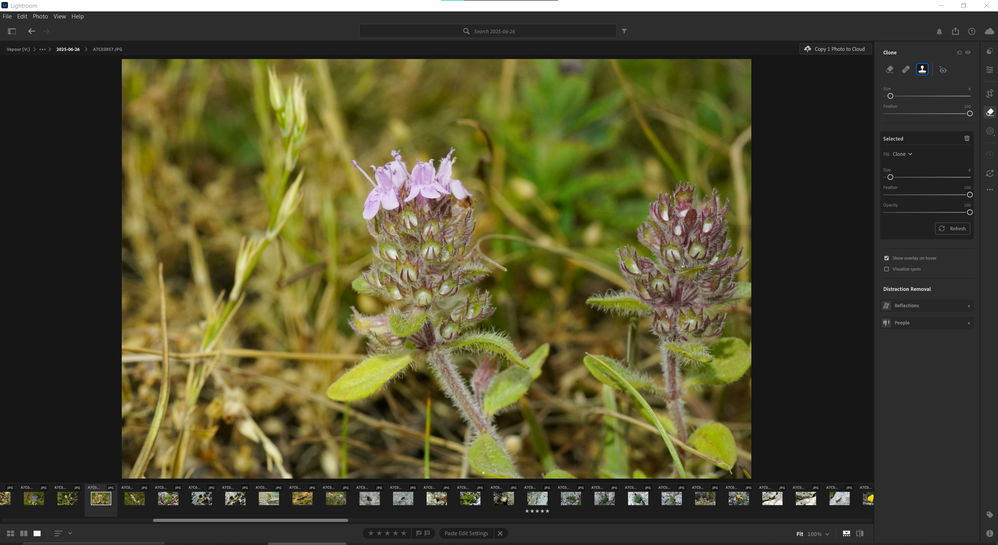Open the Versions history icon
The image size is (998, 545).
point(990,154)
